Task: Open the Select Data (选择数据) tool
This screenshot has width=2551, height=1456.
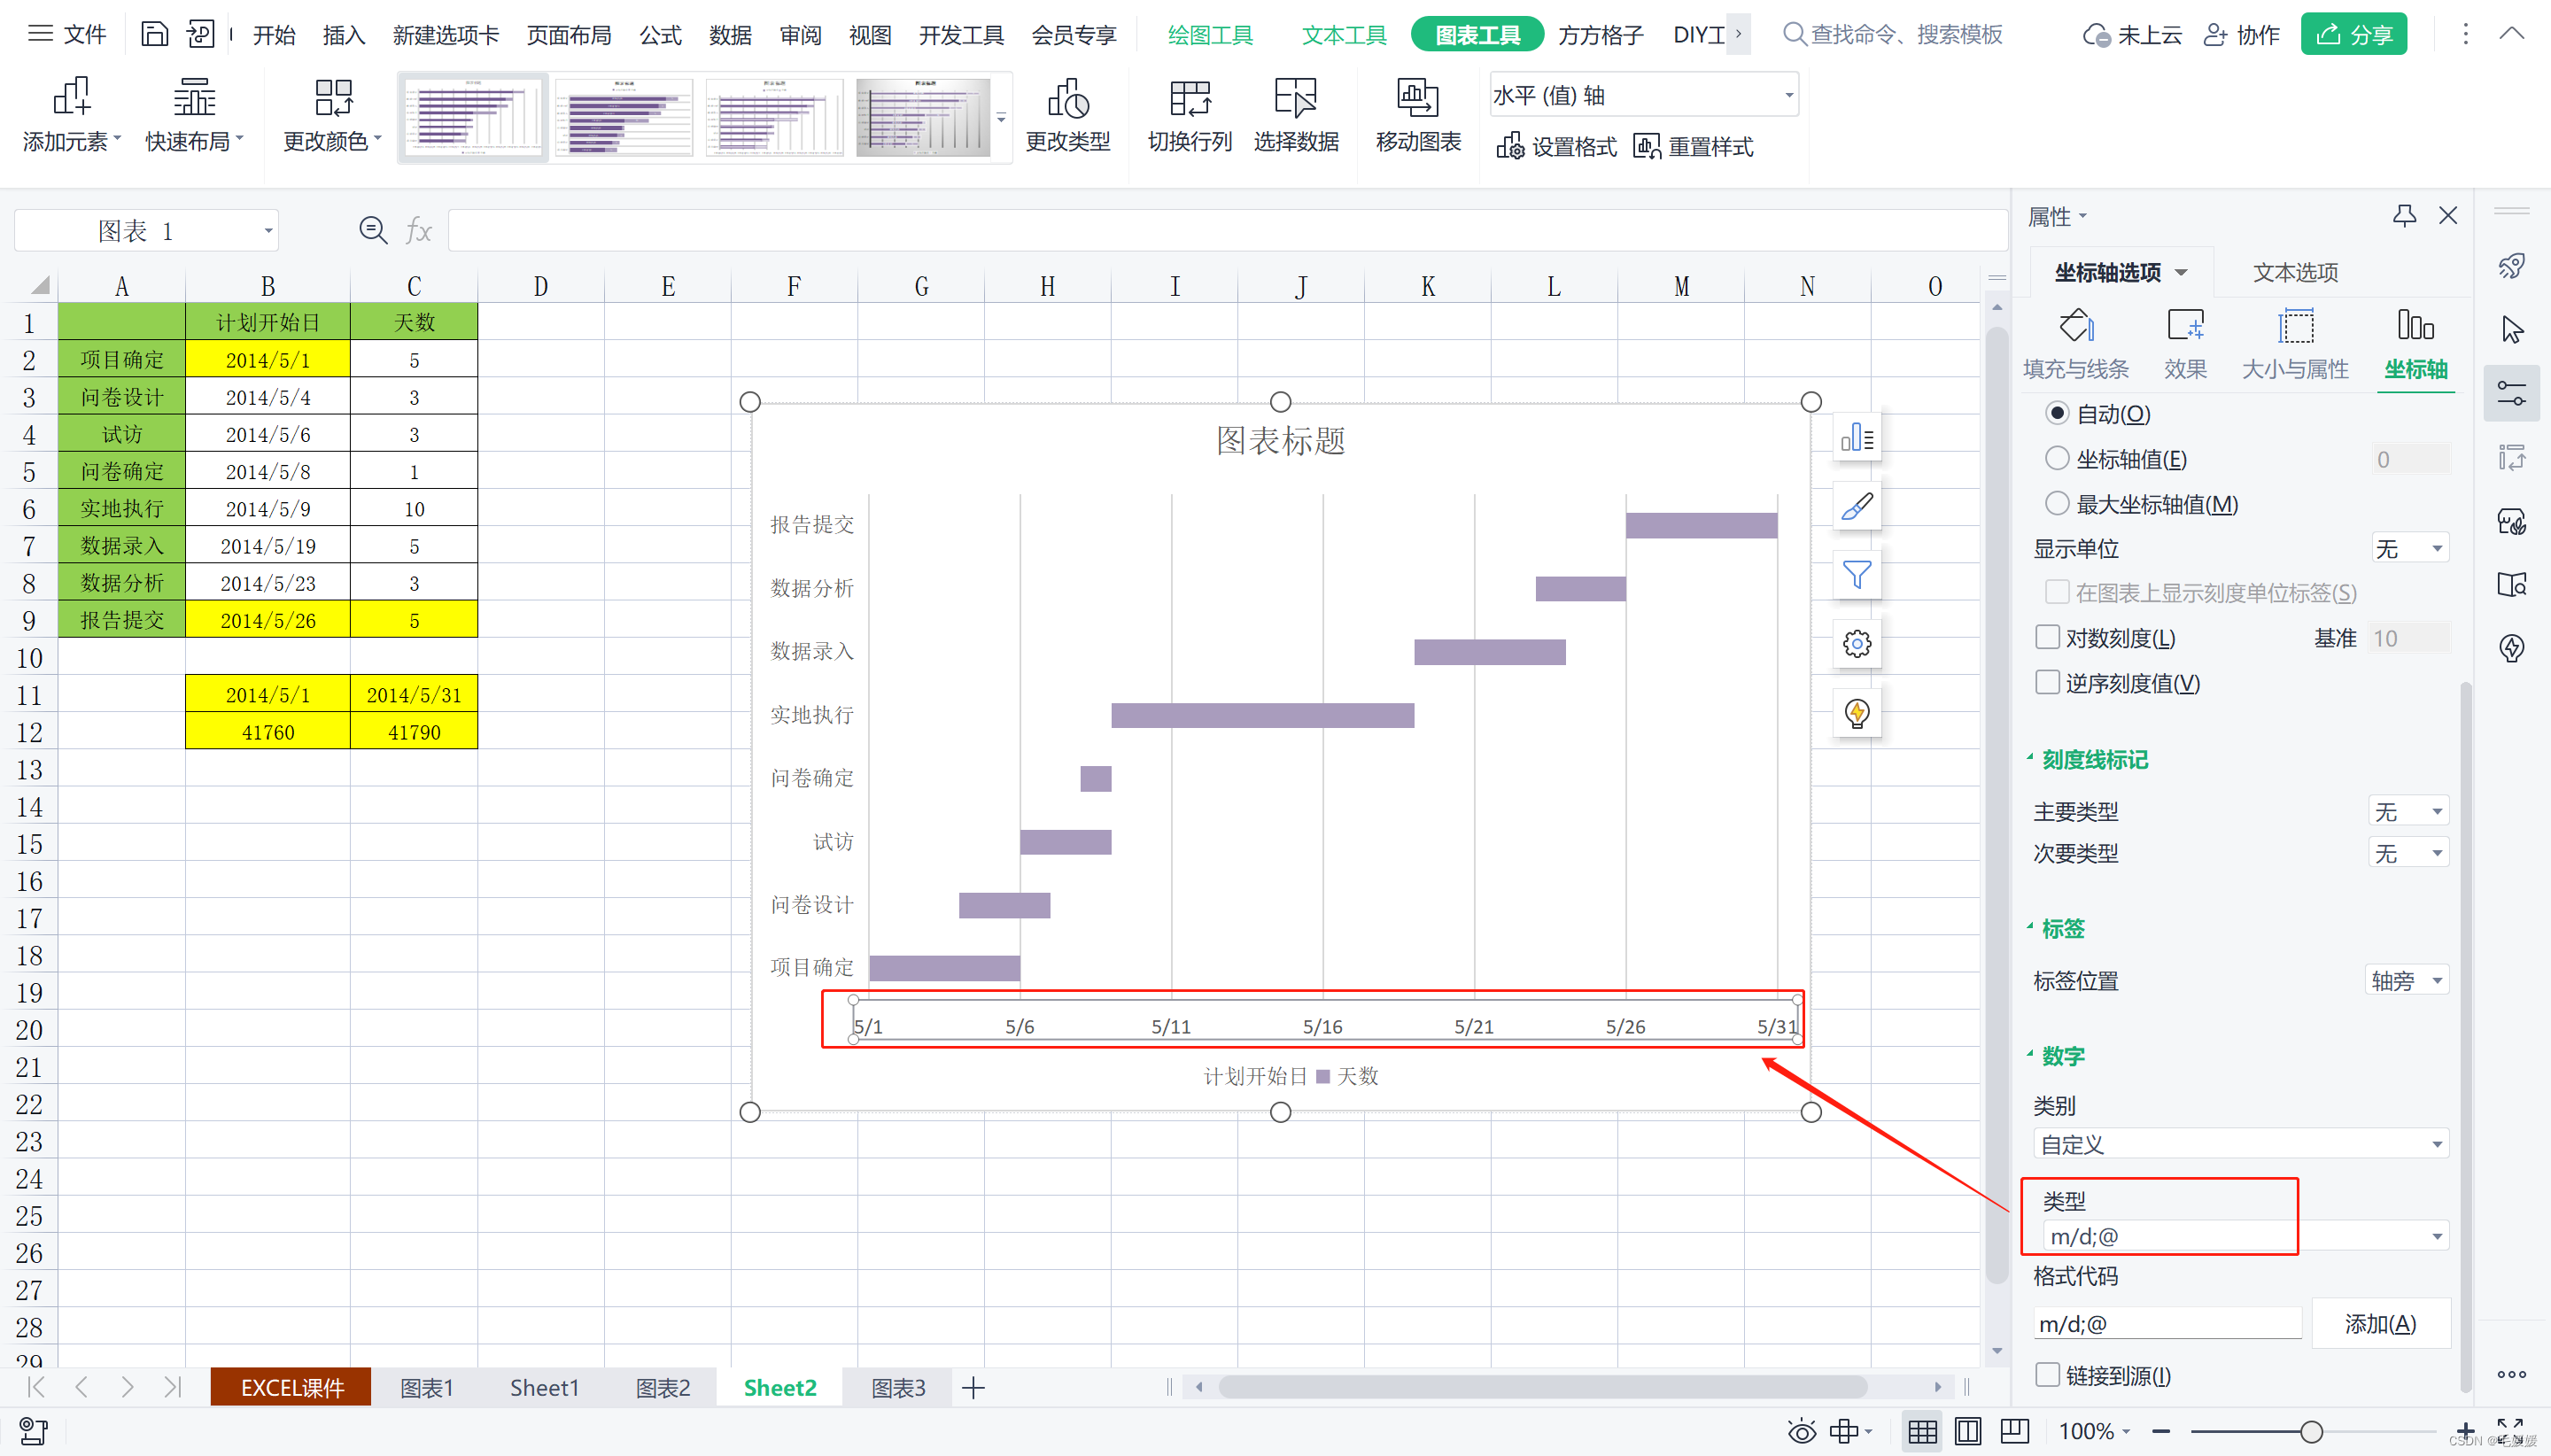Action: (x=1295, y=100)
